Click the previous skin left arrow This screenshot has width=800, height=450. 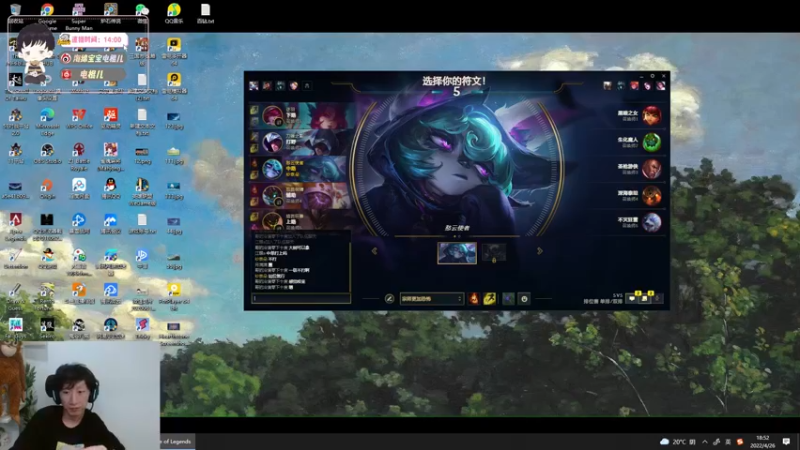[374, 251]
